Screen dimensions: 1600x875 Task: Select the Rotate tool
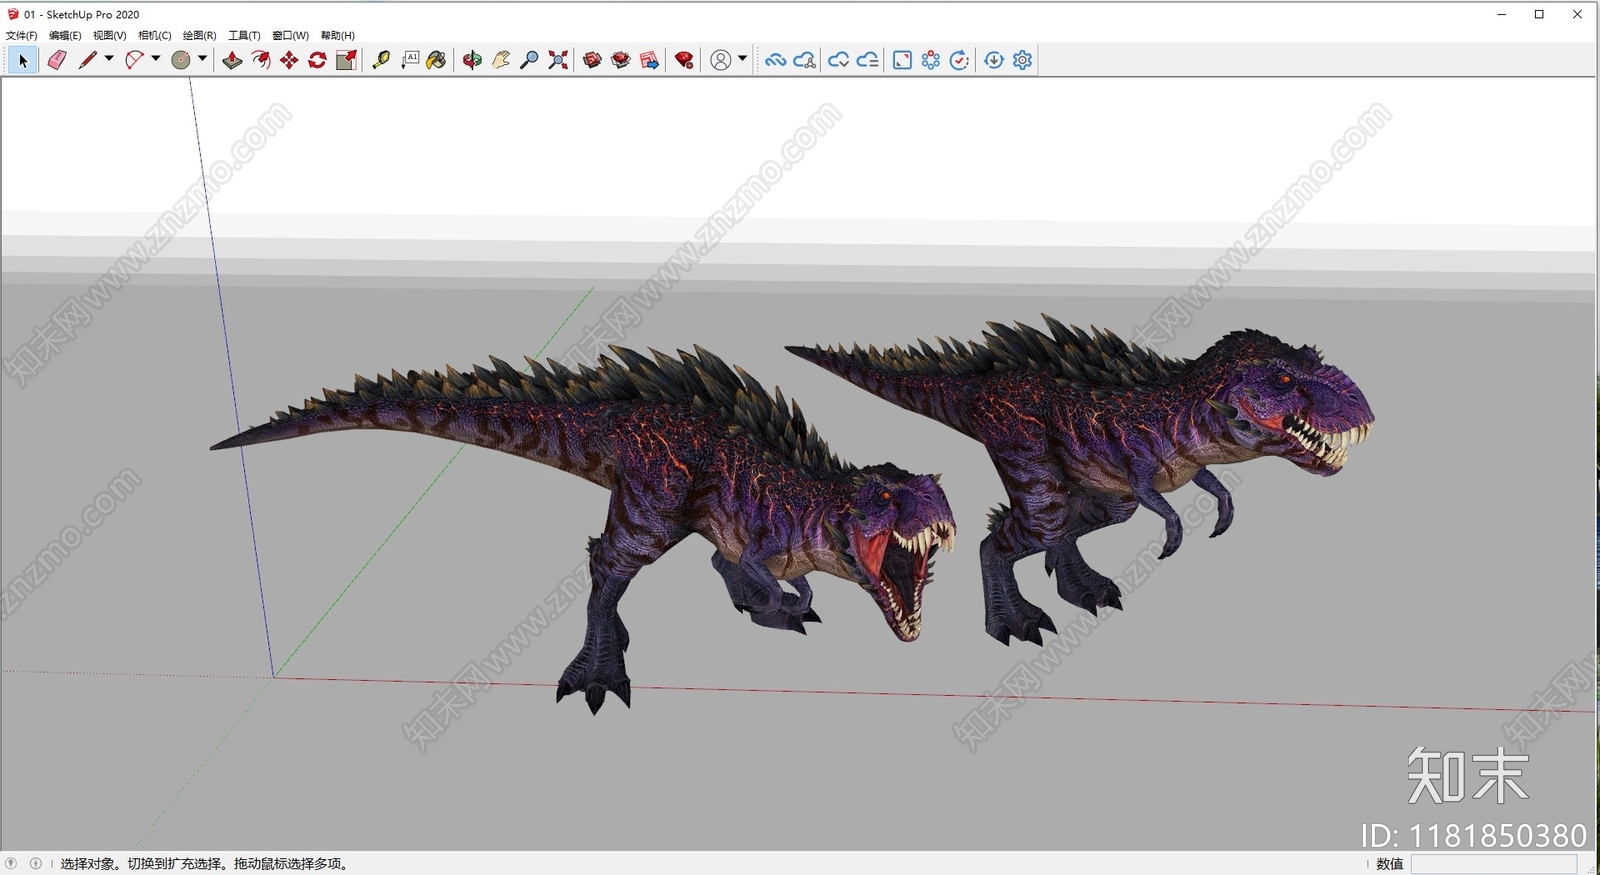(x=318, y=61)
